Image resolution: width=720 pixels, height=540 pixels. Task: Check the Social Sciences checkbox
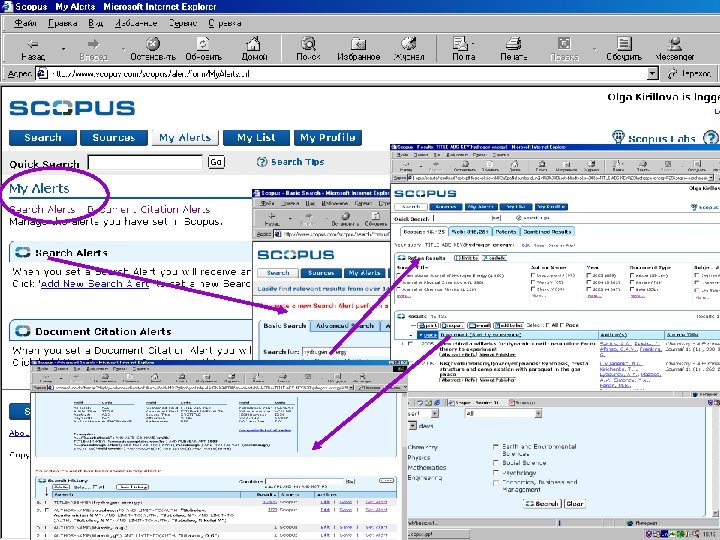tap(495, 463)
